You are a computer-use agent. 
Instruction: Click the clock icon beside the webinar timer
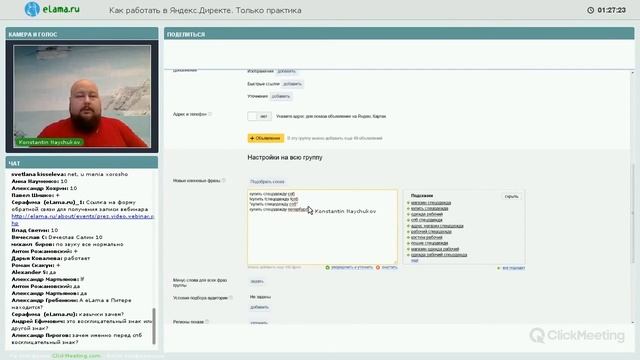tap(590, 10)
